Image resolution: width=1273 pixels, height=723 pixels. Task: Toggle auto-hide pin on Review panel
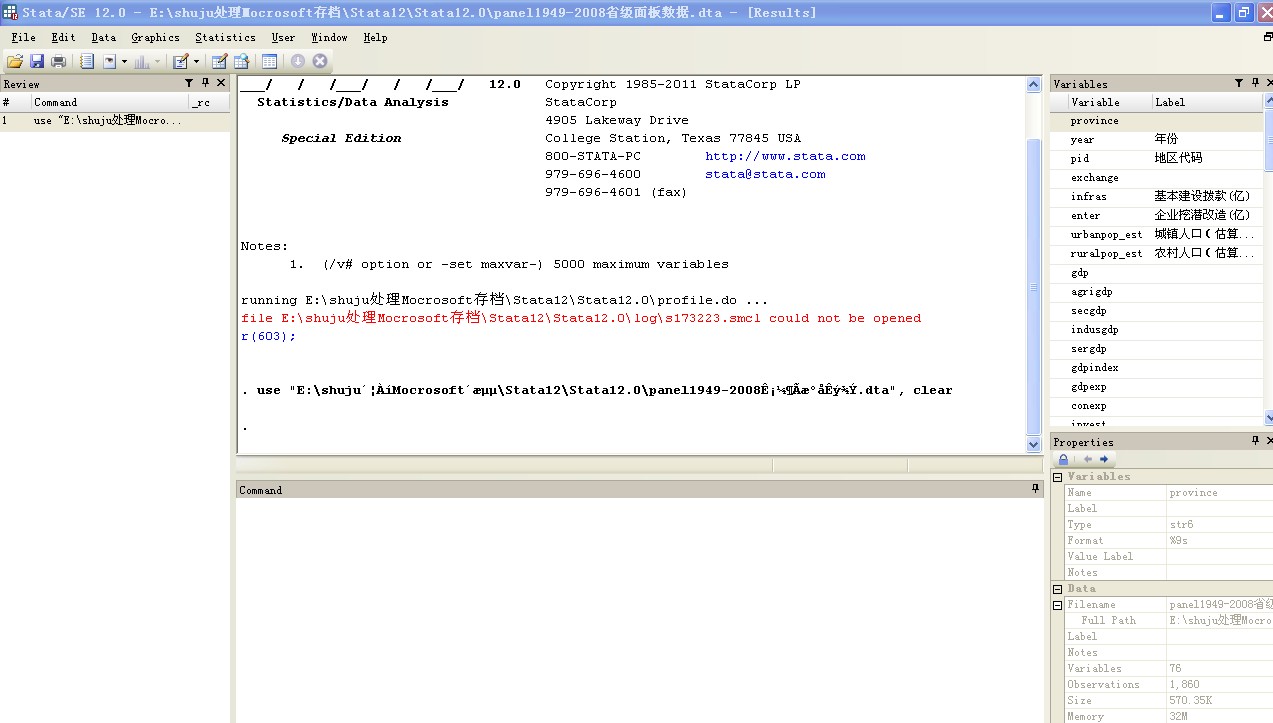pyautogui.click(x=205, y=83)
